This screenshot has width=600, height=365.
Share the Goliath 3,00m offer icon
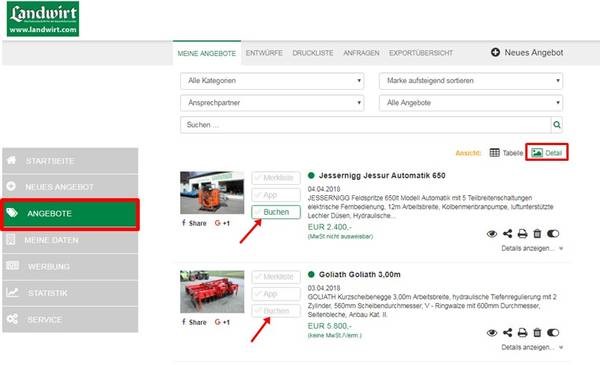507,332
